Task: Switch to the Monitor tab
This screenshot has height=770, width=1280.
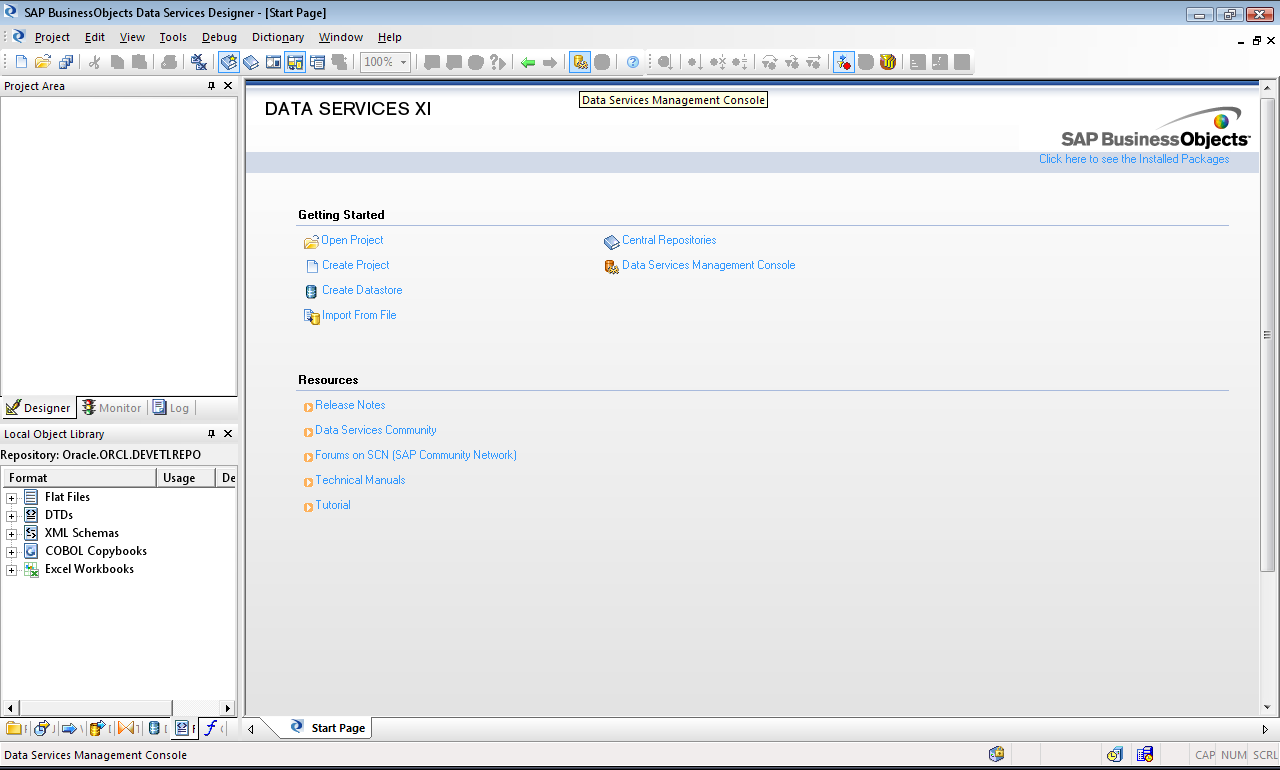Action: pos(112,408)
